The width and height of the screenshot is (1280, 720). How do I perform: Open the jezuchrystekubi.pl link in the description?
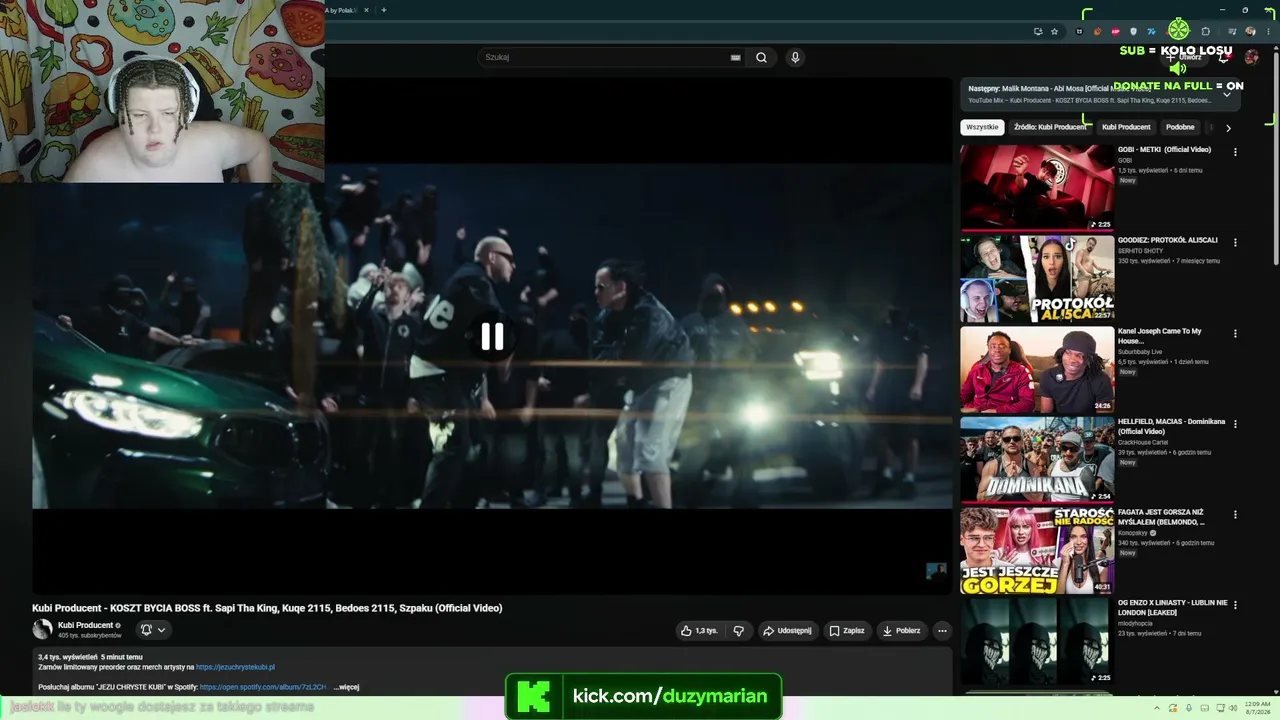click(x=235, y=667)
